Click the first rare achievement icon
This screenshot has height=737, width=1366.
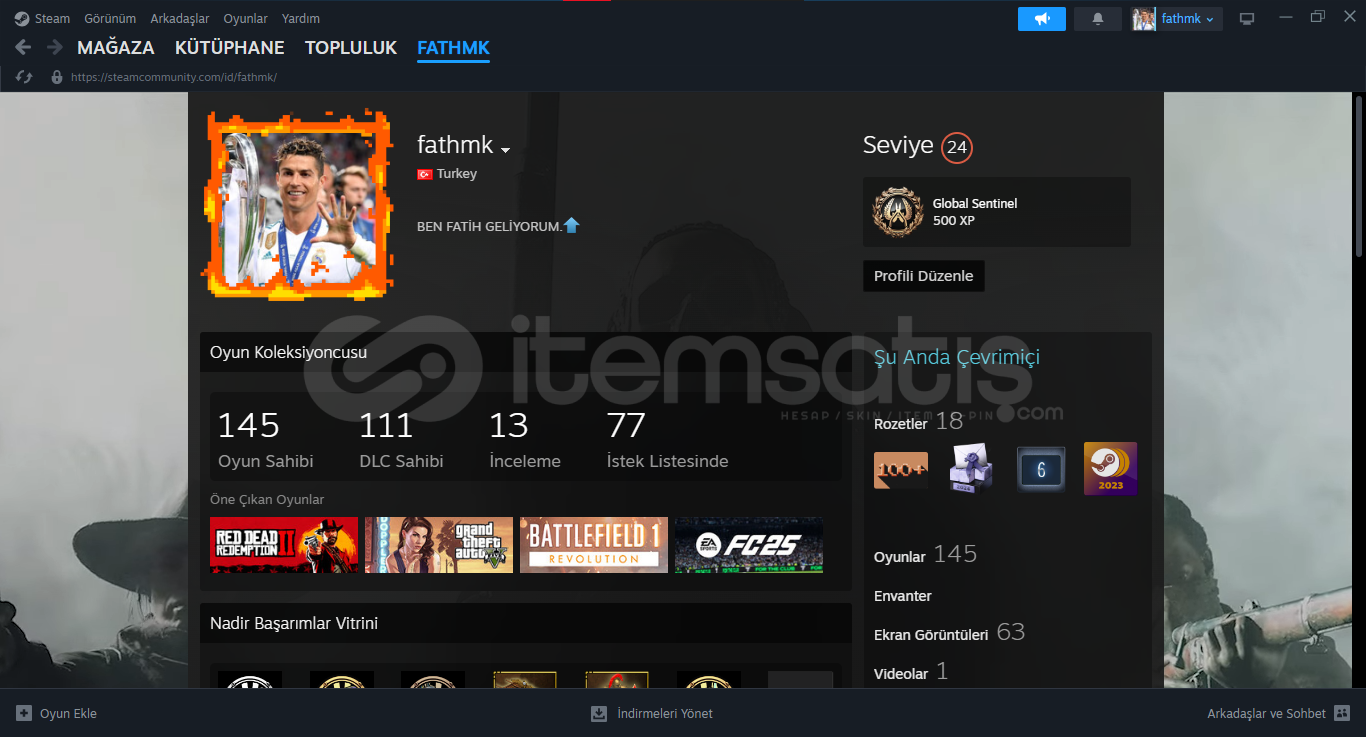pos(250,680)
